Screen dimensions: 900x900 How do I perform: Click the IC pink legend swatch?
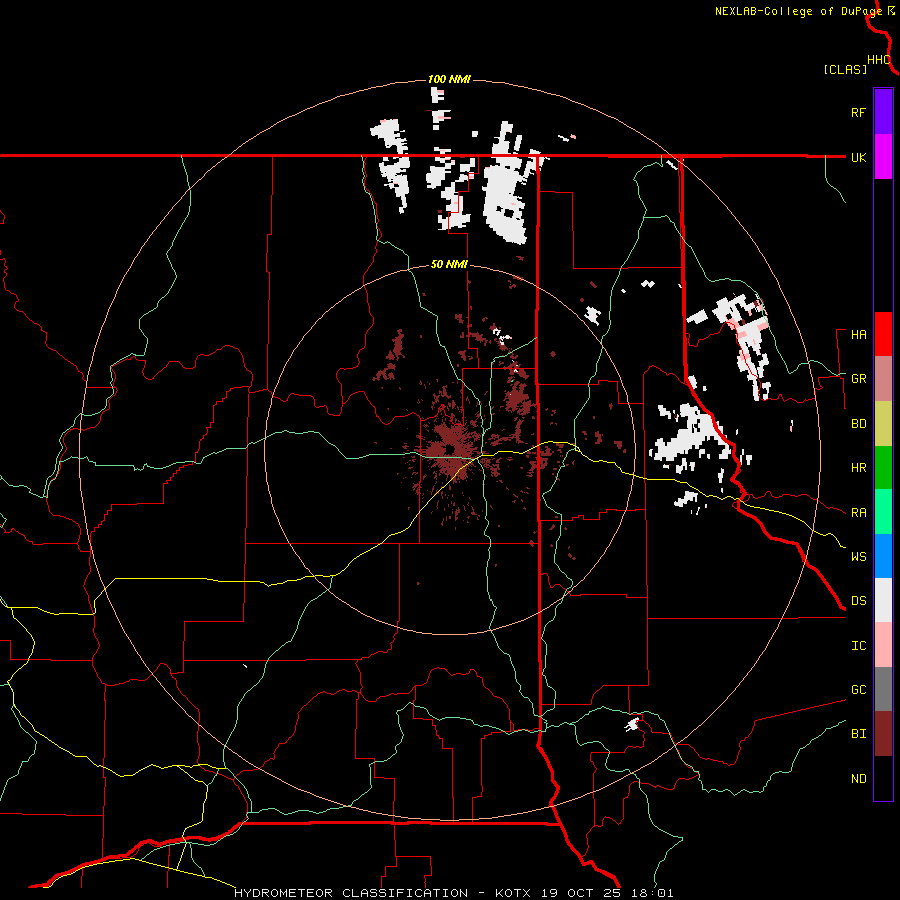[x=883, y=645]
